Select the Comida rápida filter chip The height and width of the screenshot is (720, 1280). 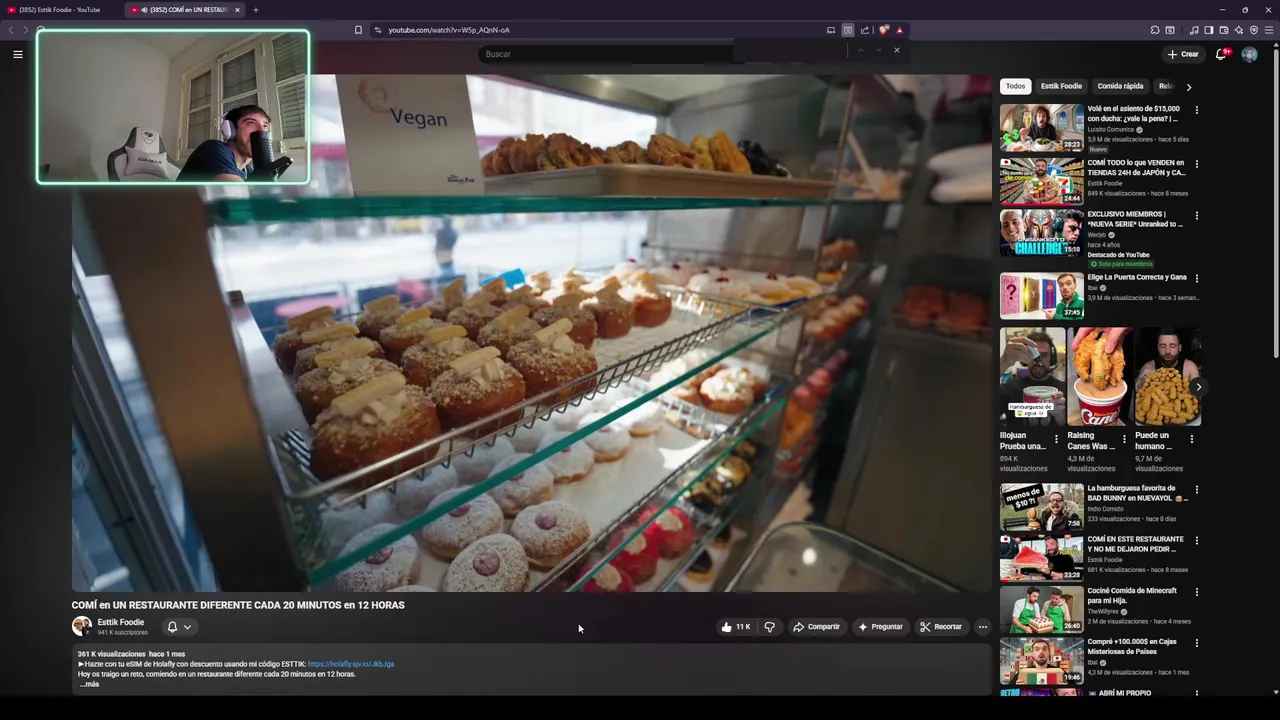pos(1120,86)
